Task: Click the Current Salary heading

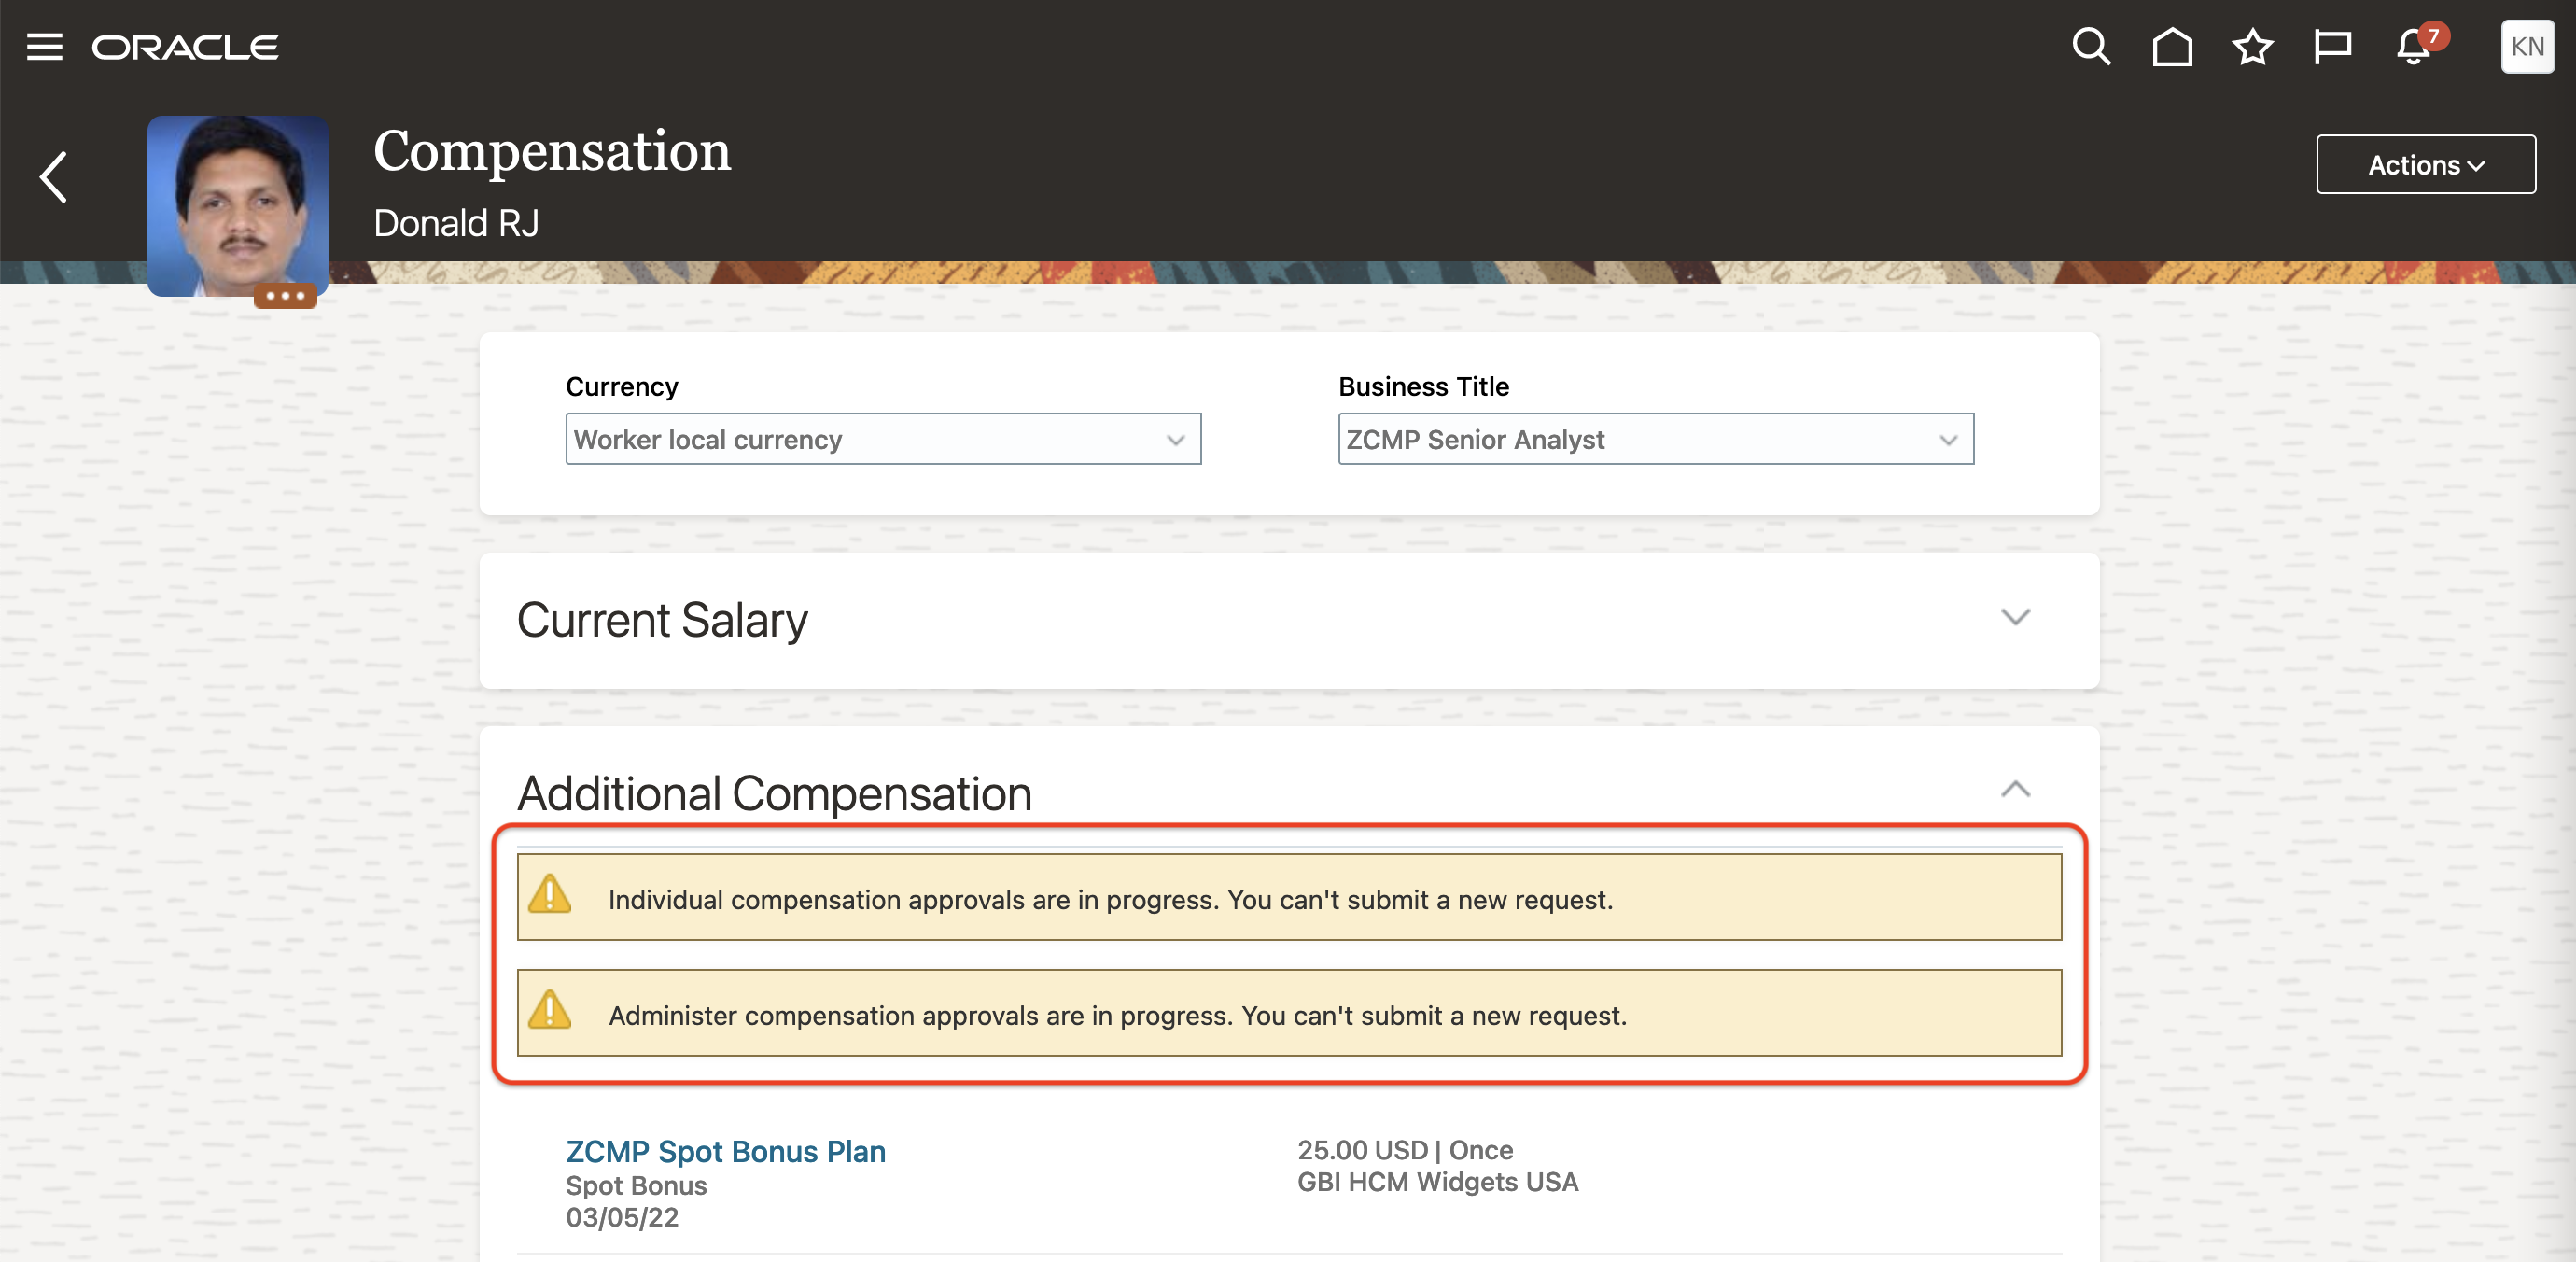Action: [662, 620]
